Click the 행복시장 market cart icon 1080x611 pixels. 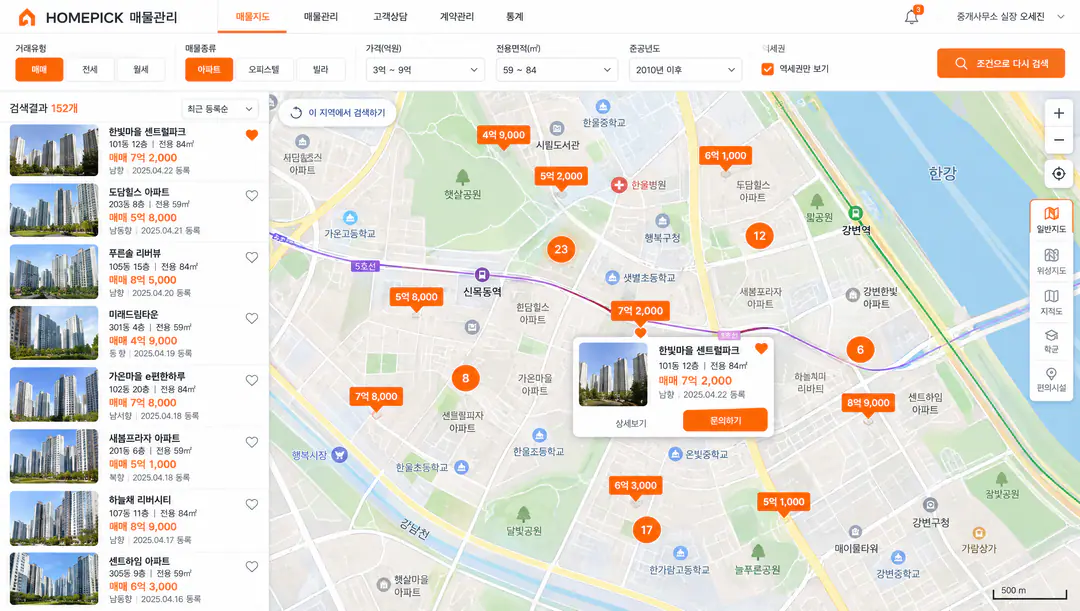[x=339, y=455]
